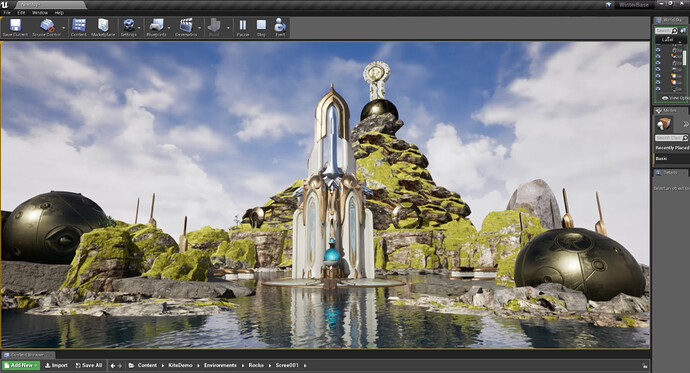The height and width of the screenshot is (373, 690).
Task: Expand the Blueprints dropdown arrow
Action: (169, 28)
